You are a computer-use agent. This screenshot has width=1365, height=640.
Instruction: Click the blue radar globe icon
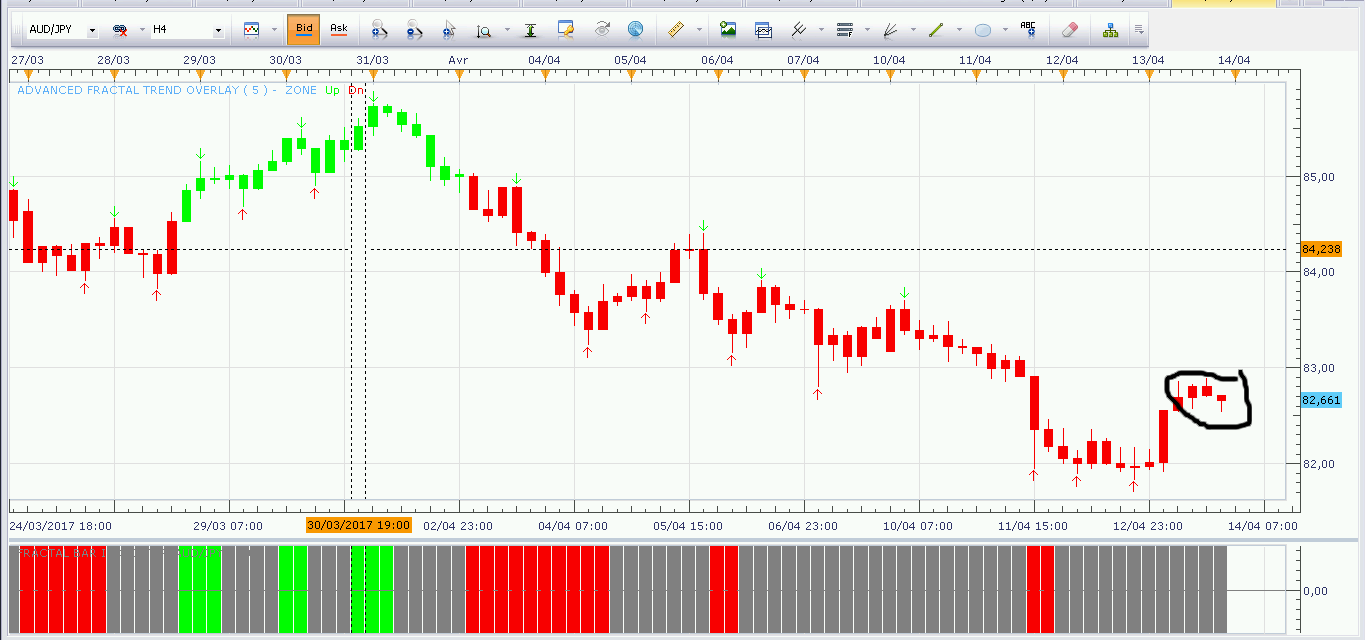(636, 30)
